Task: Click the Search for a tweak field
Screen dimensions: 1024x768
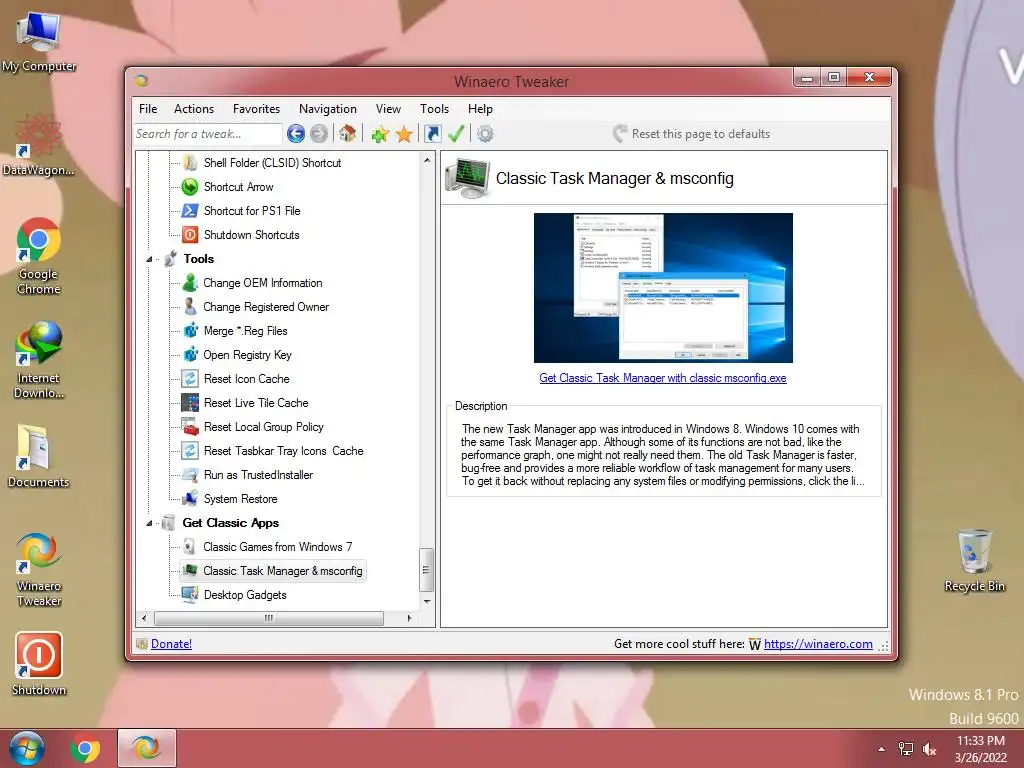Action: [208, 134]
